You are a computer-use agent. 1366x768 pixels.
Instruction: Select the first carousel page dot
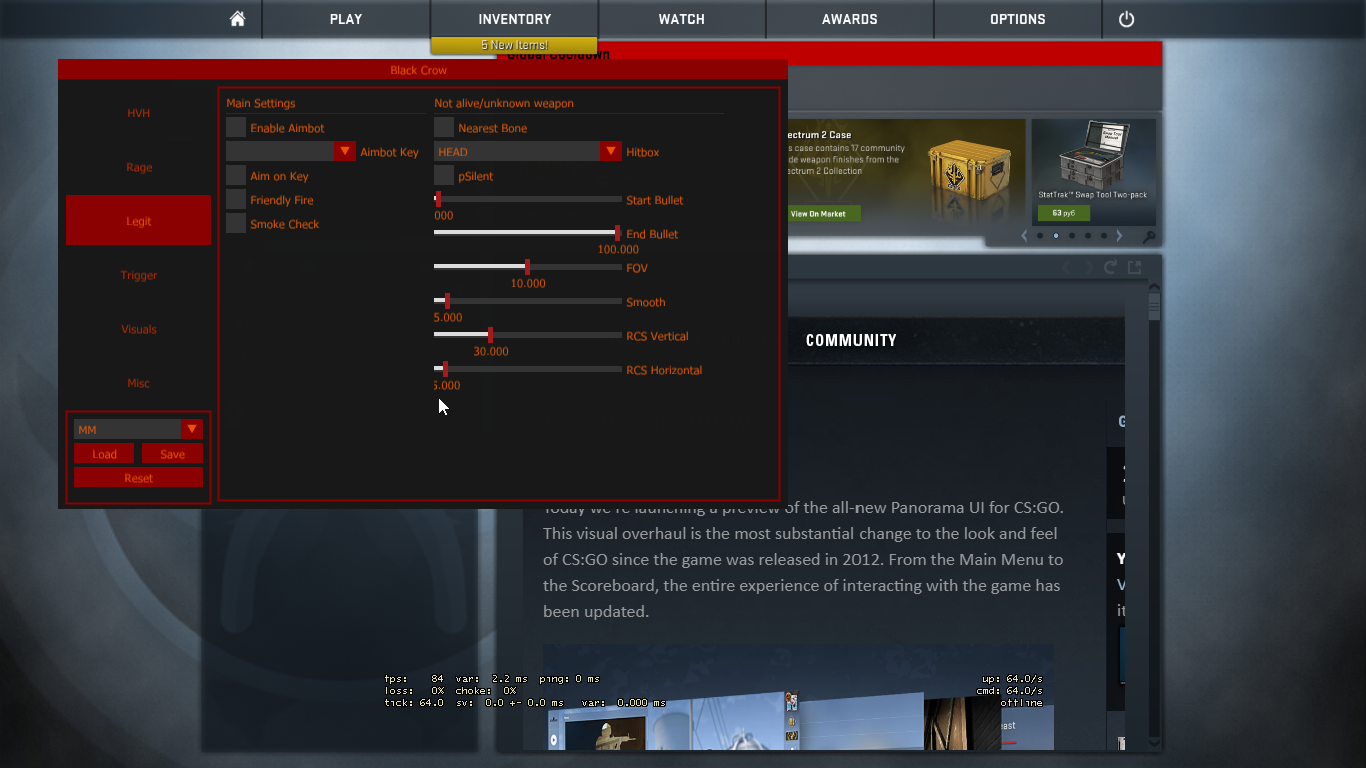pos(1040,236)
